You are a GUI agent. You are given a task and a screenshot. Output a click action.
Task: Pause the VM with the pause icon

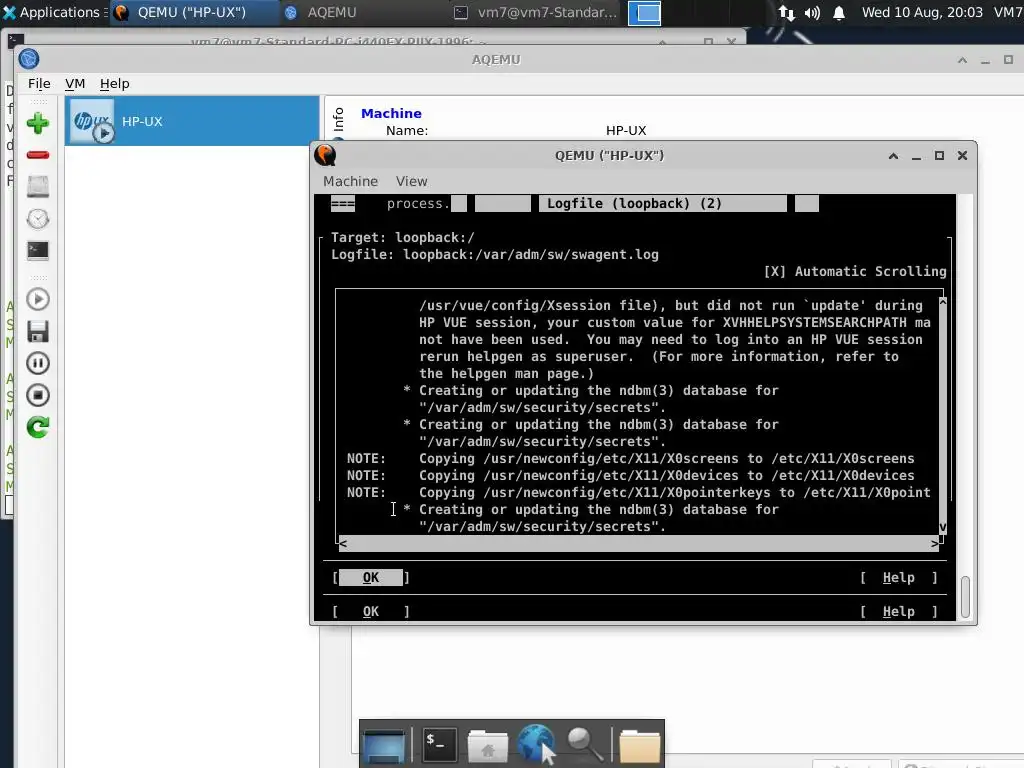click(38, 363)
